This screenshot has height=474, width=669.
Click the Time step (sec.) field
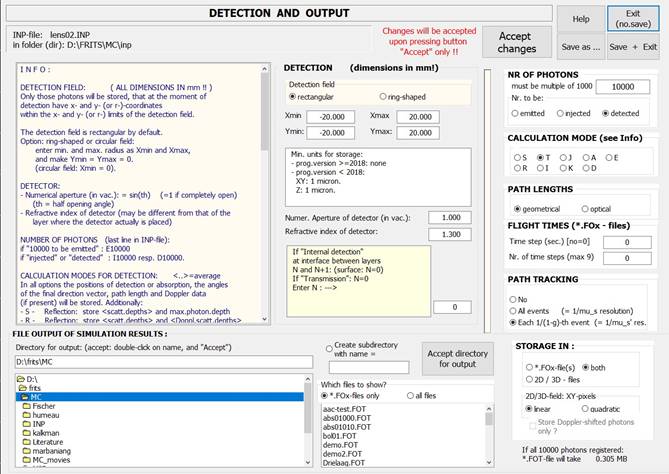coord(627,242)
